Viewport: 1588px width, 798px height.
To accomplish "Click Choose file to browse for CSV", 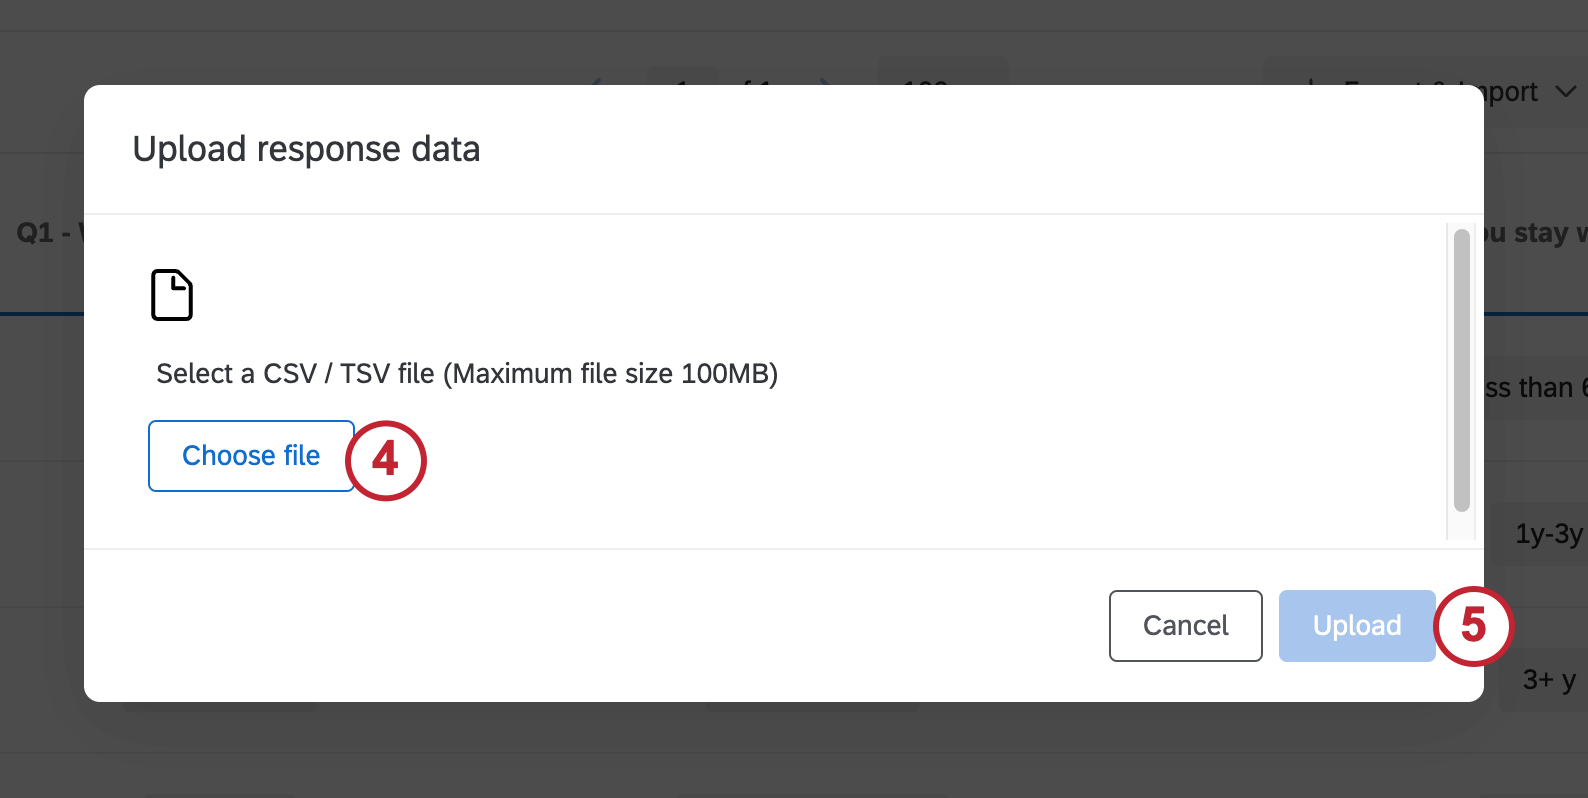I will point(251,455).
